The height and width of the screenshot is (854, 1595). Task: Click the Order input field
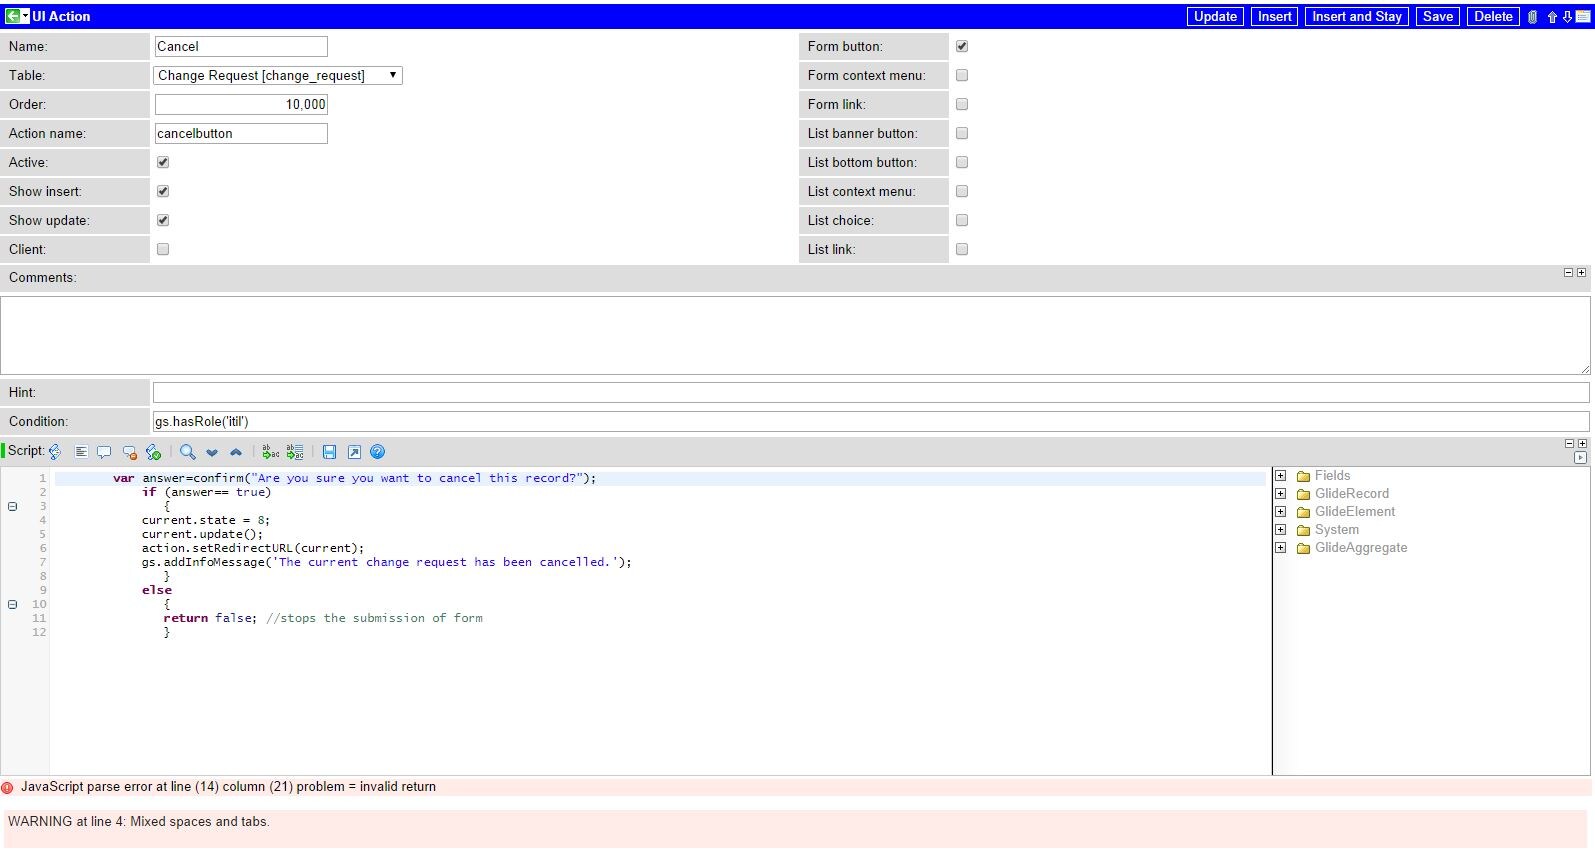coord(241,104)
